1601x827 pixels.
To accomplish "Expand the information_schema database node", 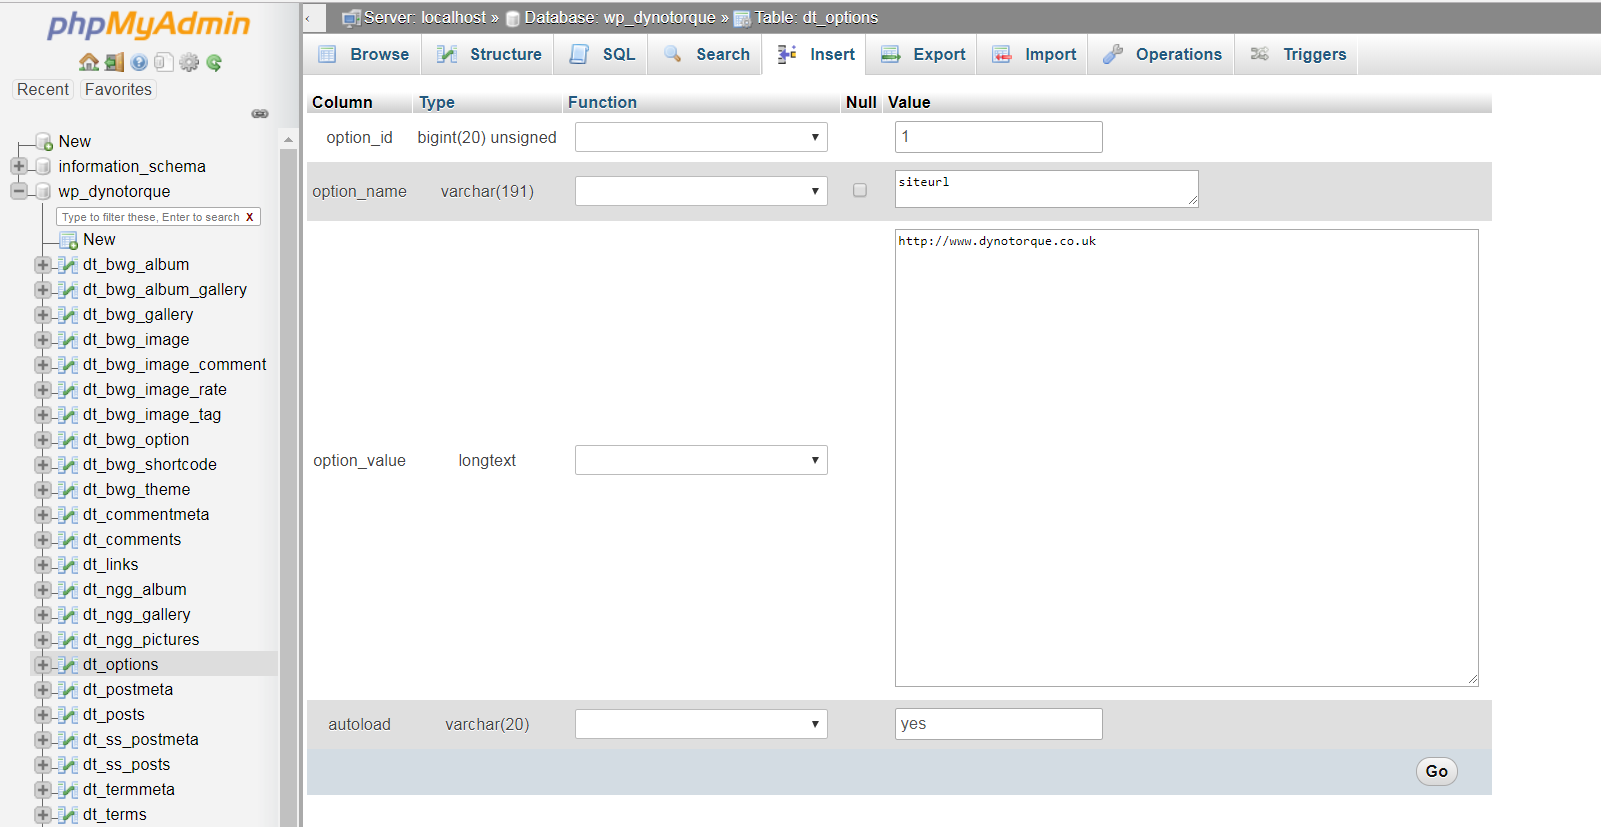I will click(x=19, y=166).
